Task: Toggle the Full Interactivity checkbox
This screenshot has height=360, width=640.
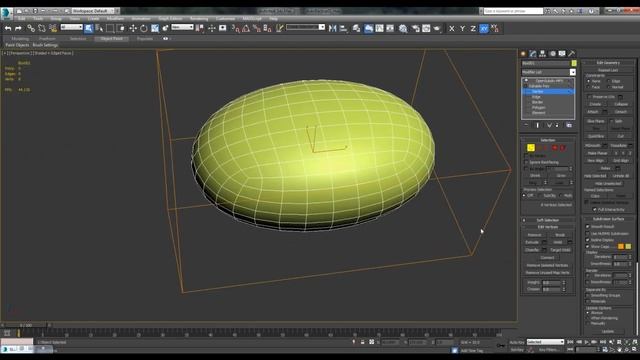Action: tap(595, 209)
